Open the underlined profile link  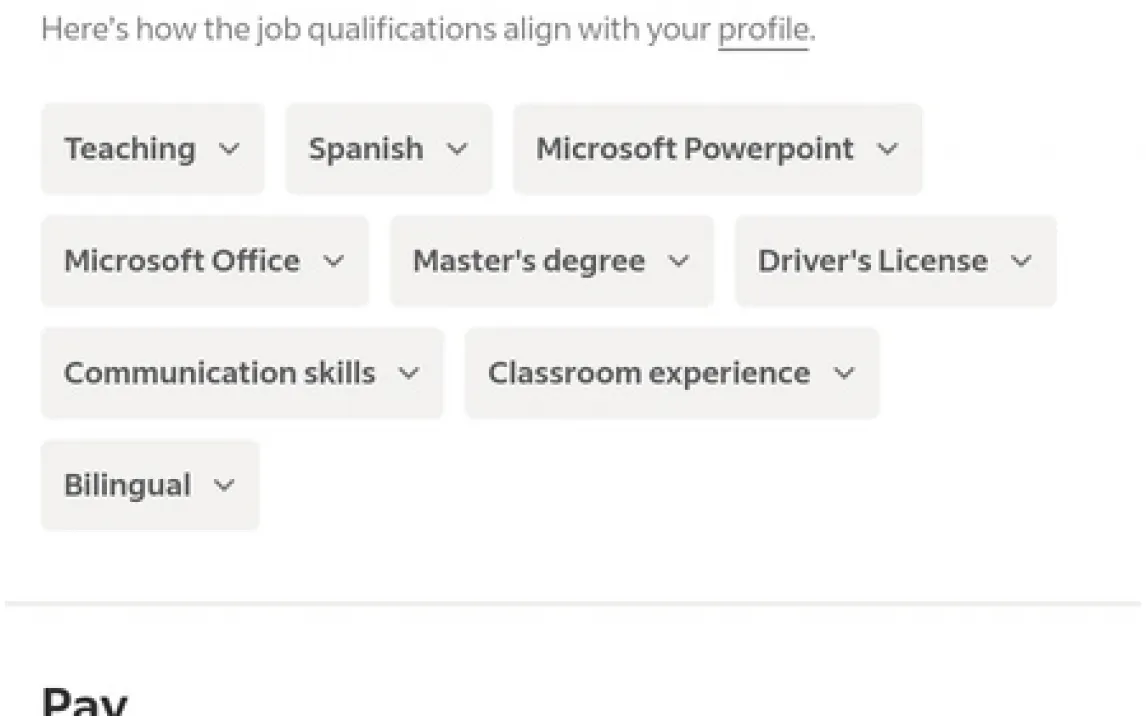pyautogui.click(x=762, y=30)
